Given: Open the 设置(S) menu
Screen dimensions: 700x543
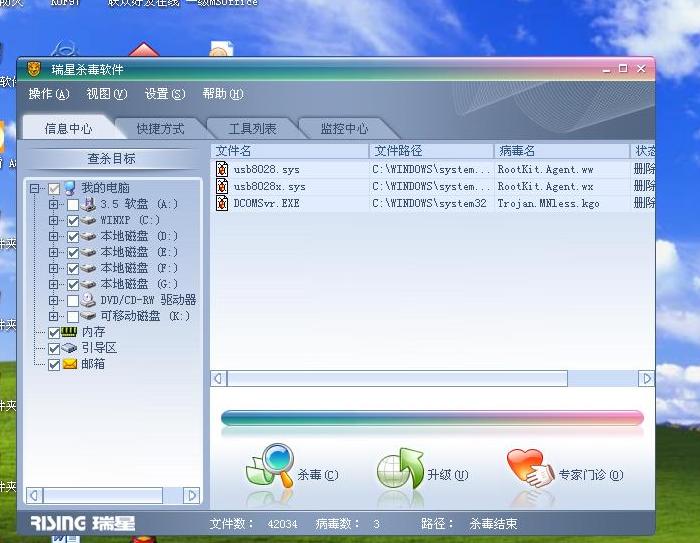Looking at the screenshot, I should (x=165, y=94).
